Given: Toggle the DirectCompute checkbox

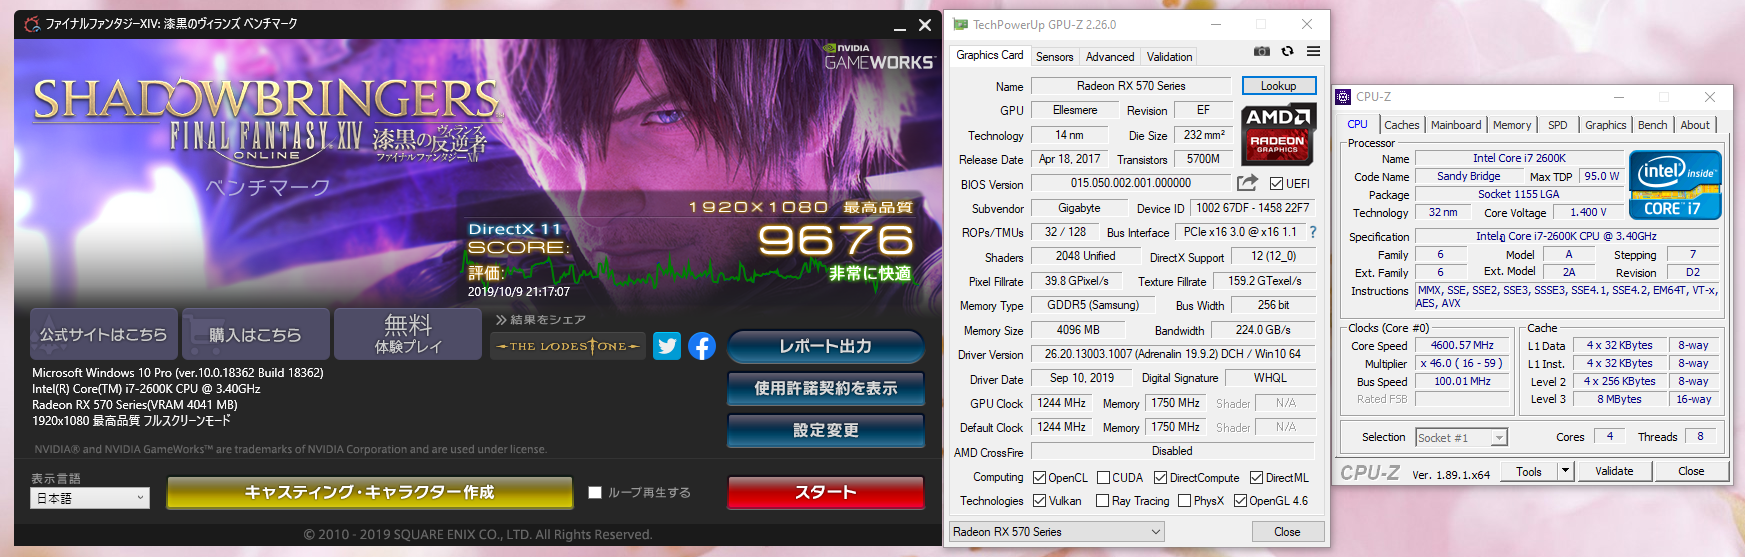Looking at the screenshot, I should [x=1160, y=478].
